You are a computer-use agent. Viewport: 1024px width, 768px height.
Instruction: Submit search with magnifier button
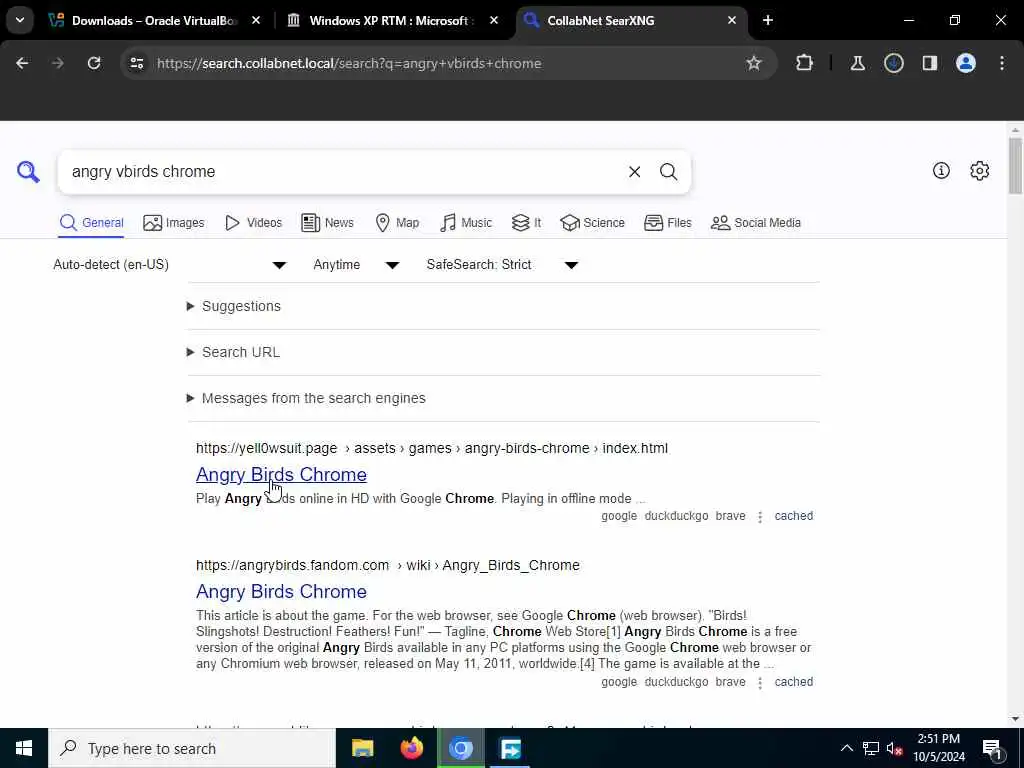tap(668, 172)
